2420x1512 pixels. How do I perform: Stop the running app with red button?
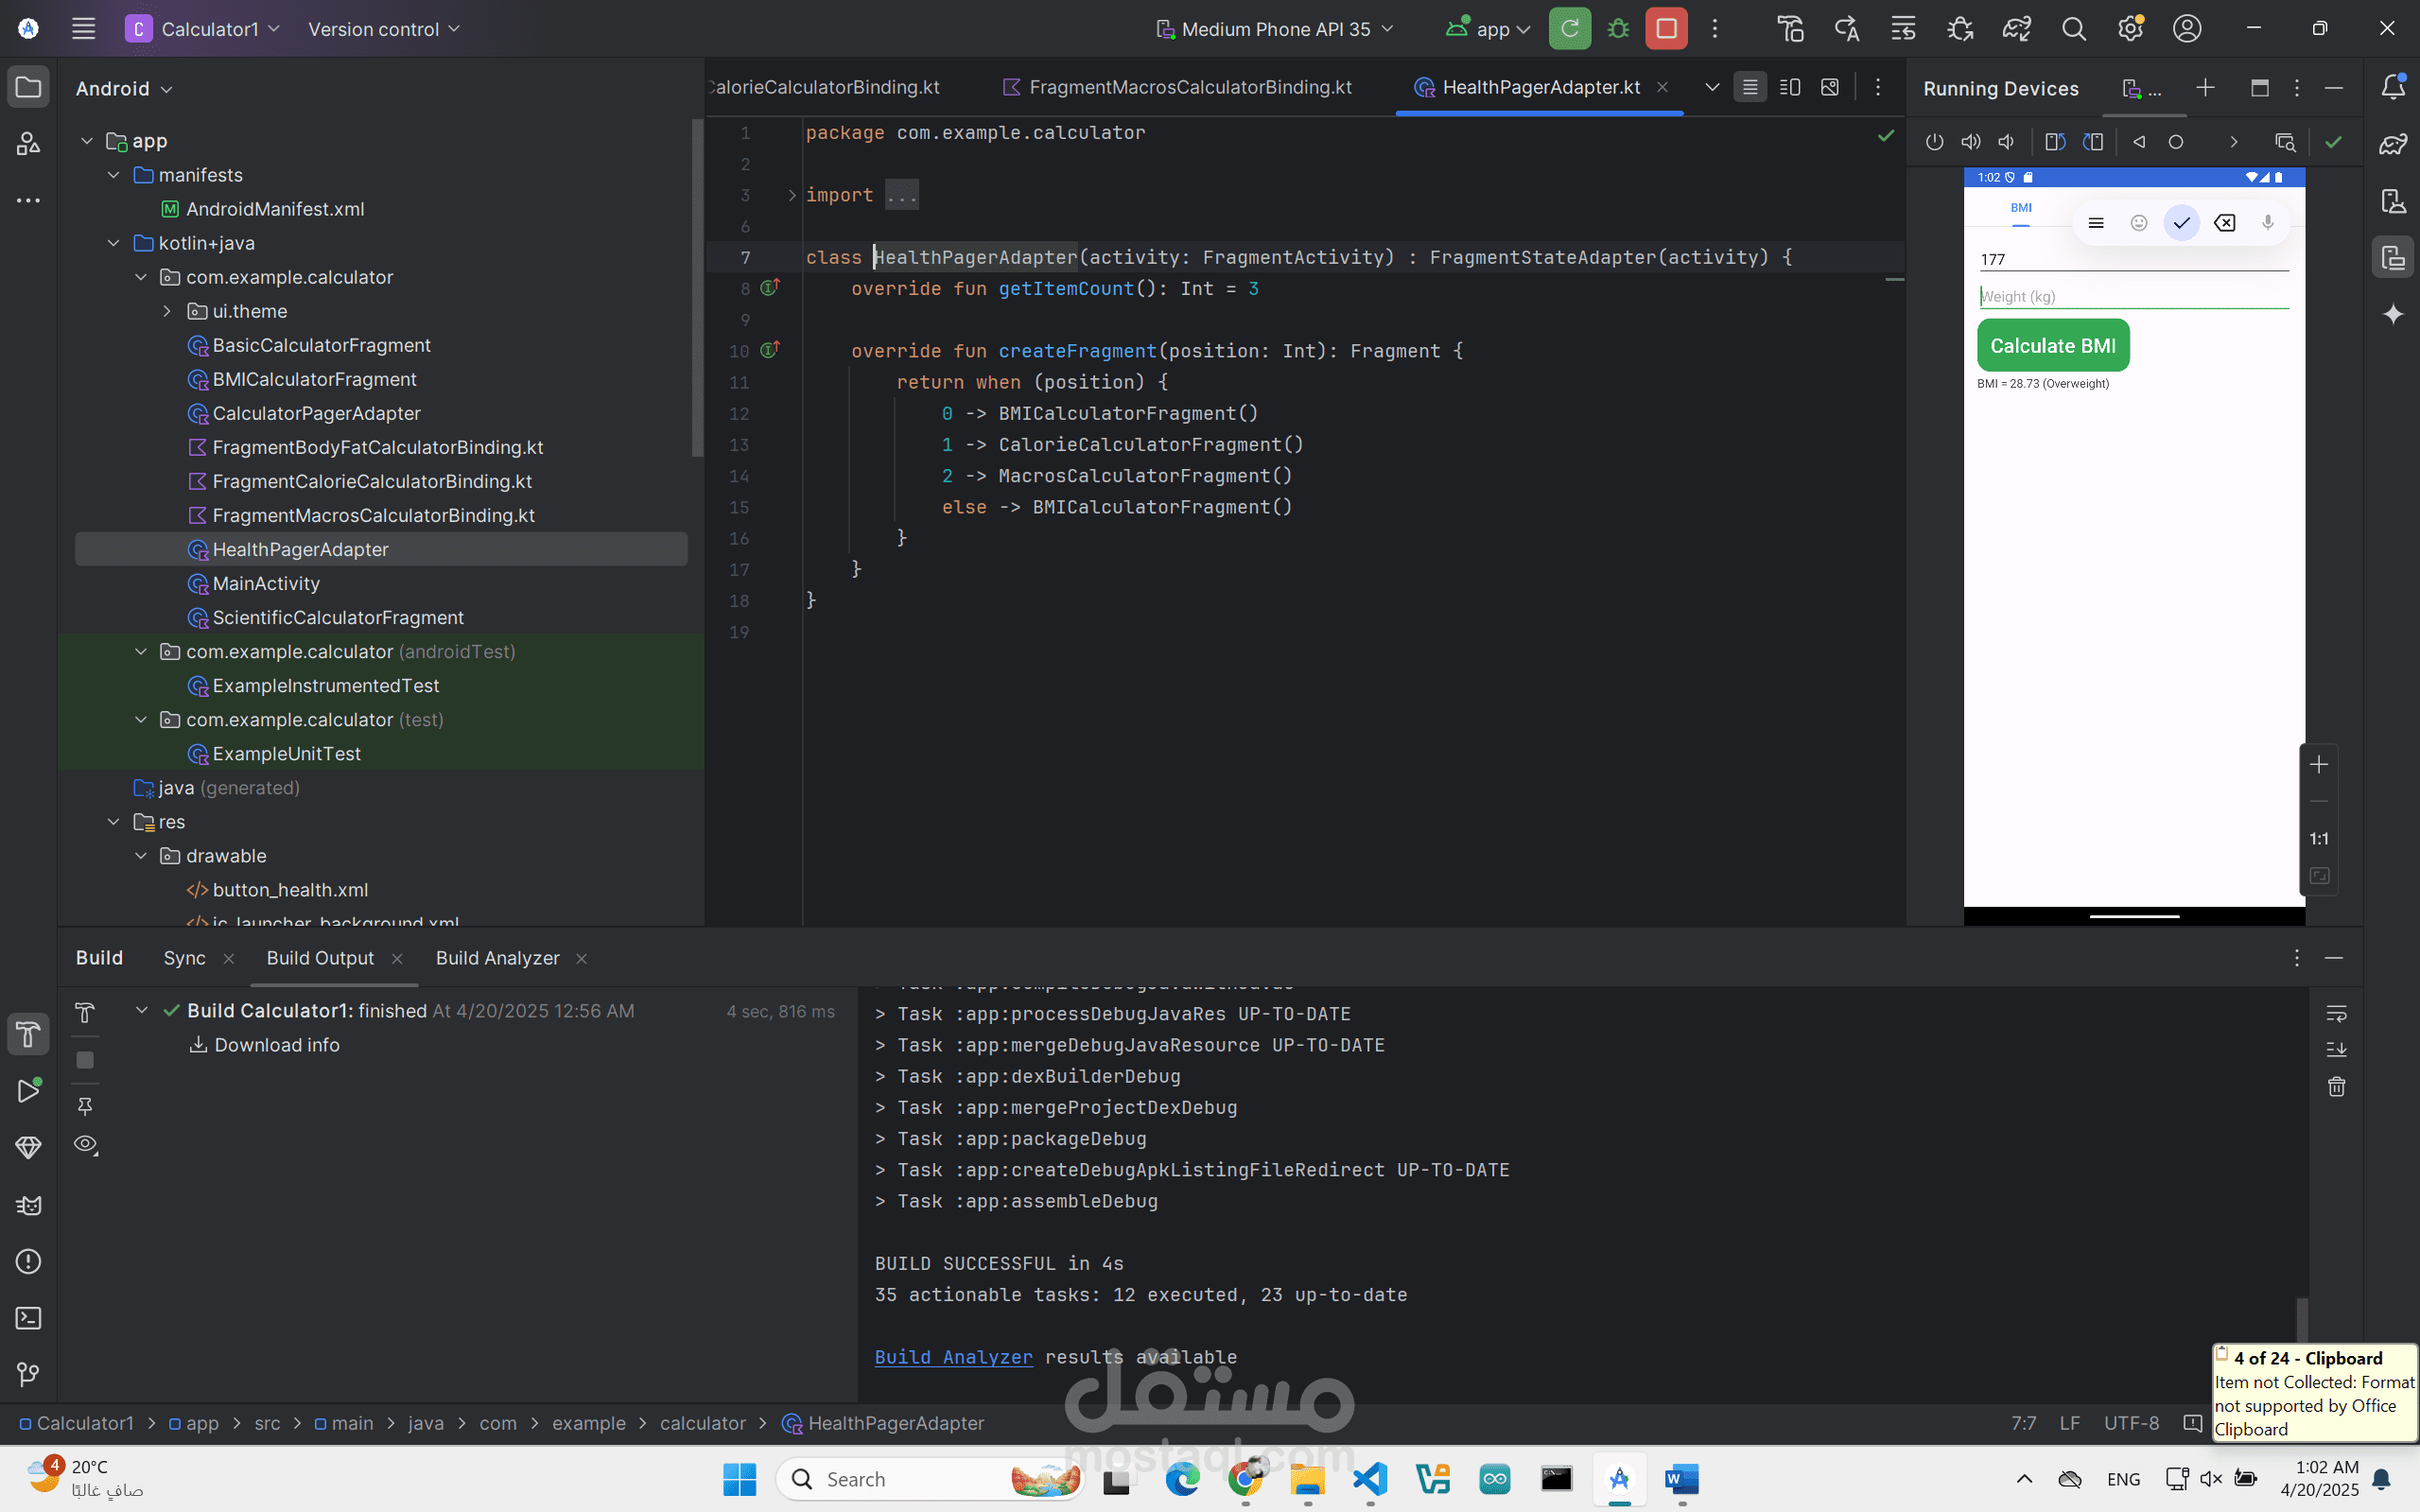(x=1666, y=29)
